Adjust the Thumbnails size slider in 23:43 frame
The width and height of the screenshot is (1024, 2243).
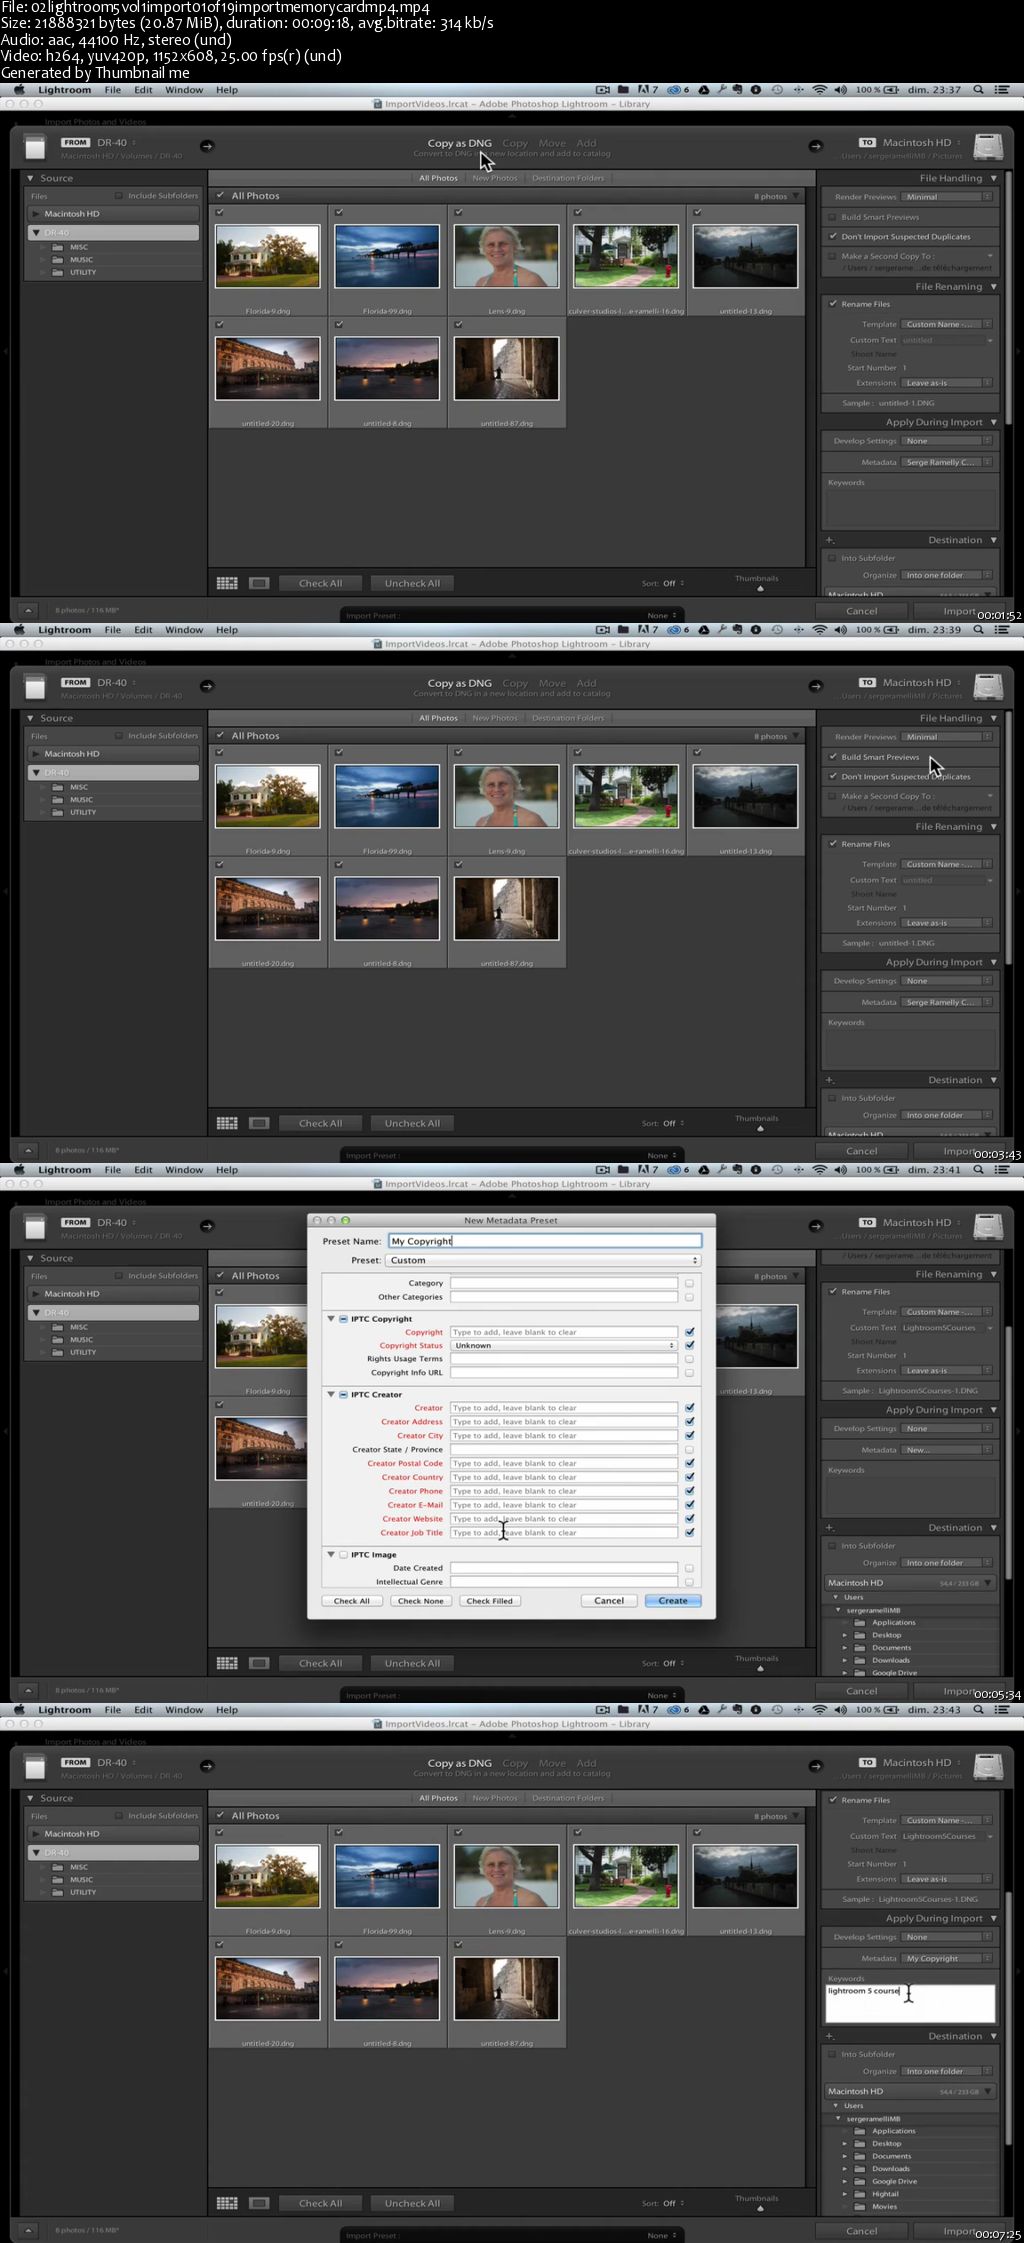click(760, 2208)
